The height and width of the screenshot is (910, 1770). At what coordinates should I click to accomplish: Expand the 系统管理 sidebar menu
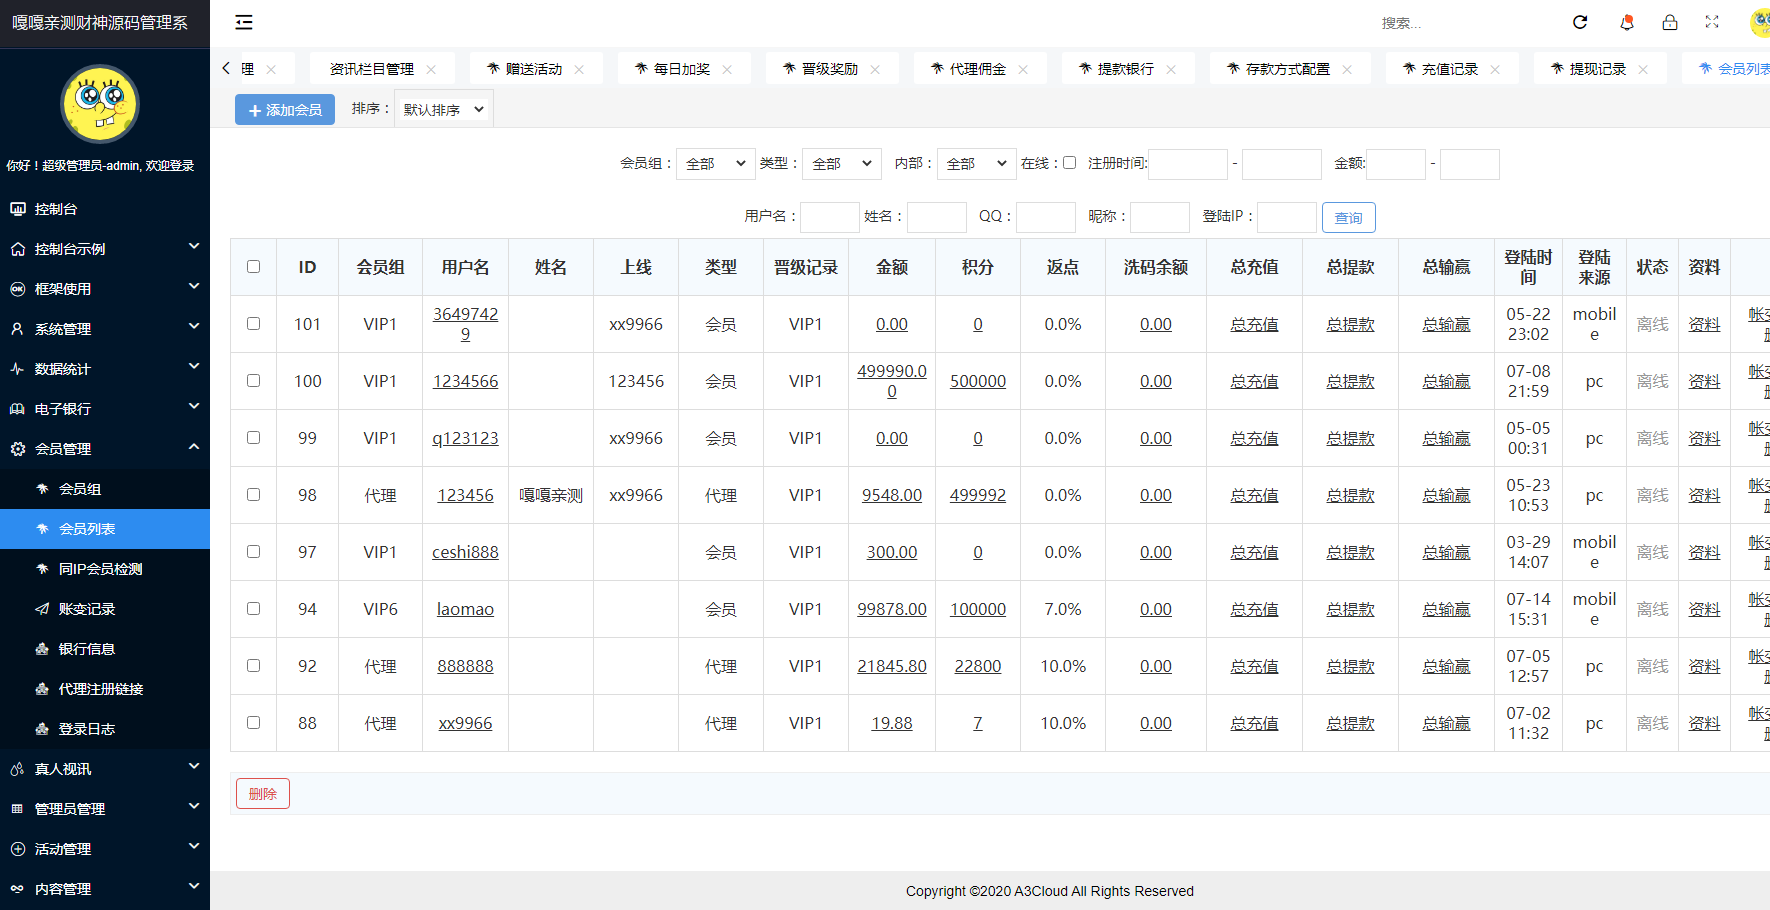105,329
